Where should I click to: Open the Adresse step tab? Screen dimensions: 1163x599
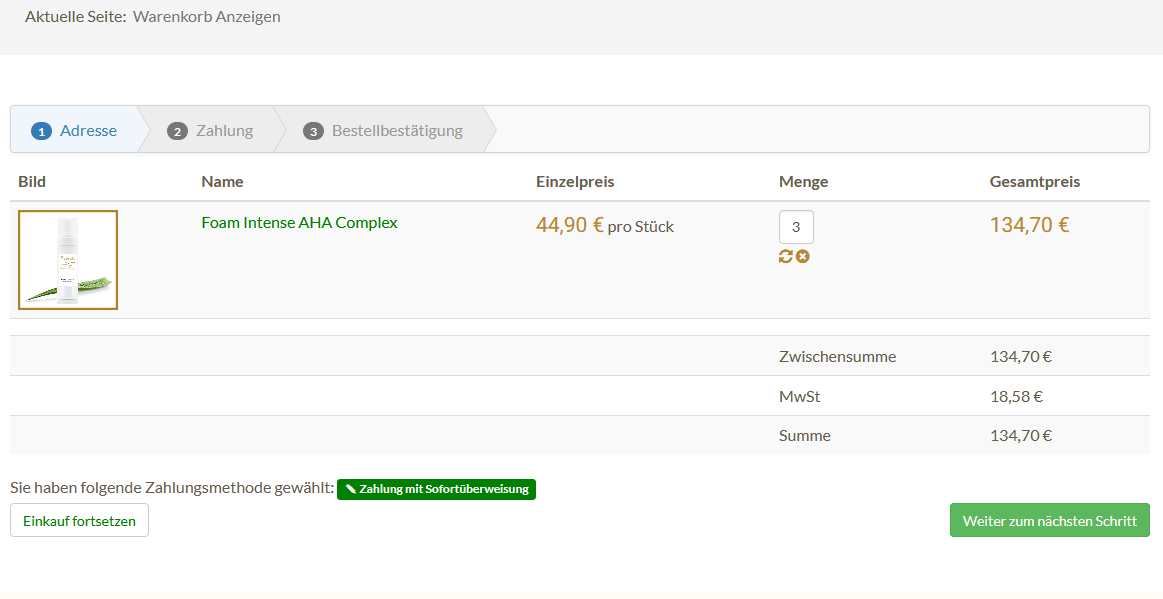tap(88, 131)
